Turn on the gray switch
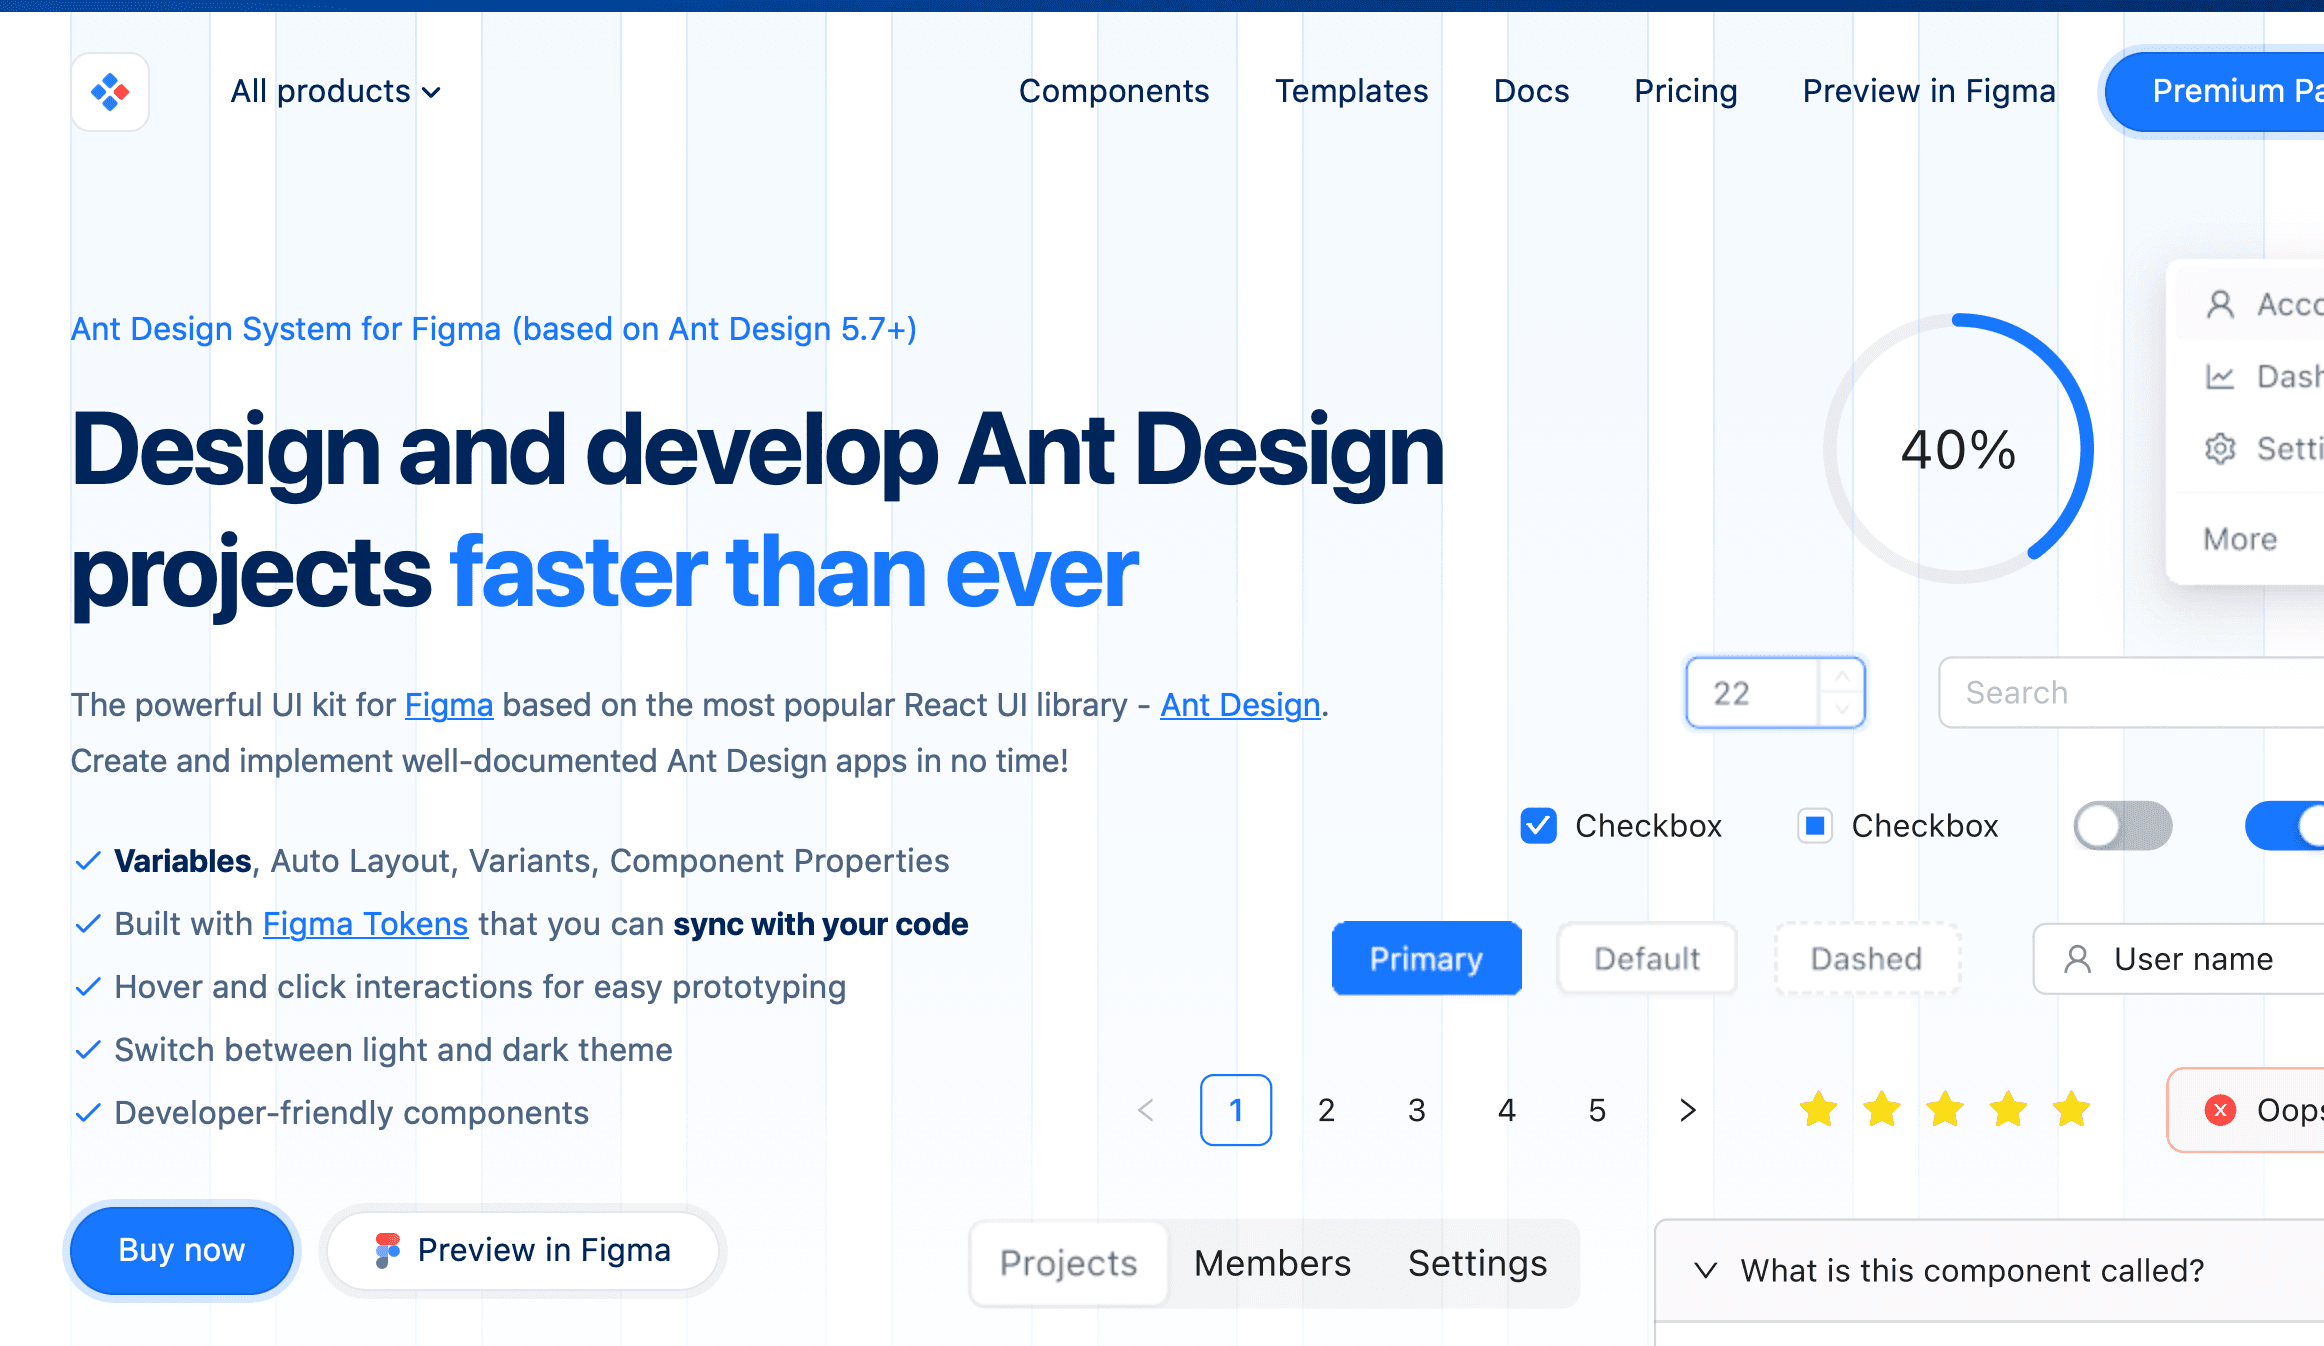 click(2122, 826)
